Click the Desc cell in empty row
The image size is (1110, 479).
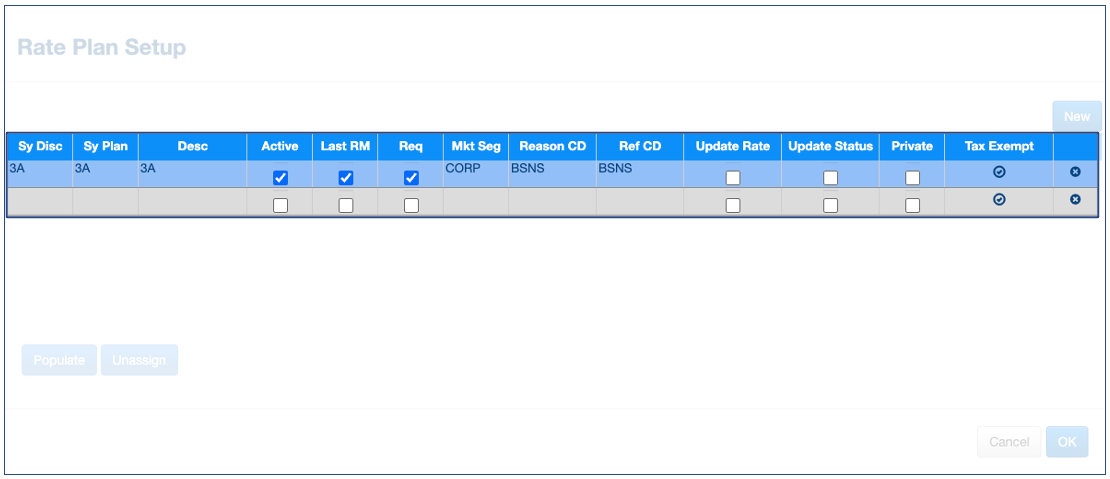(192, 202)
